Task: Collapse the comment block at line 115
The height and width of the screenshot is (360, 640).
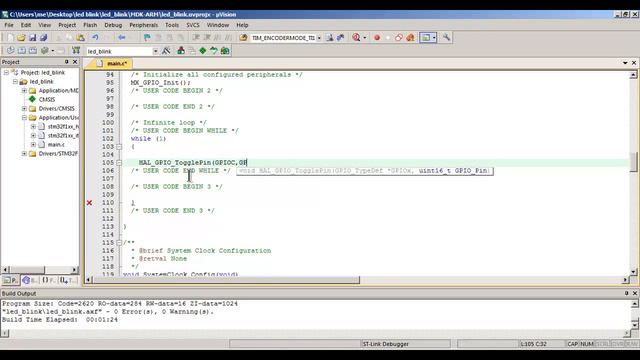Action: (119, 242)
